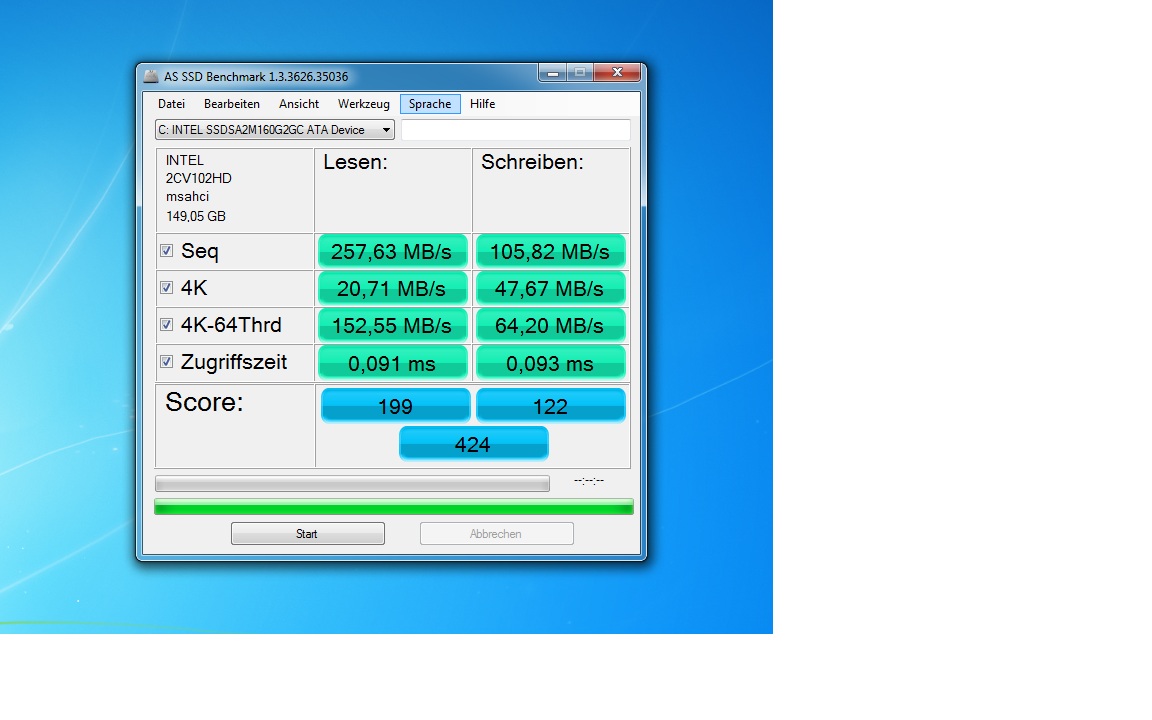Click the disabled maximize button

[x=580, y=73]
